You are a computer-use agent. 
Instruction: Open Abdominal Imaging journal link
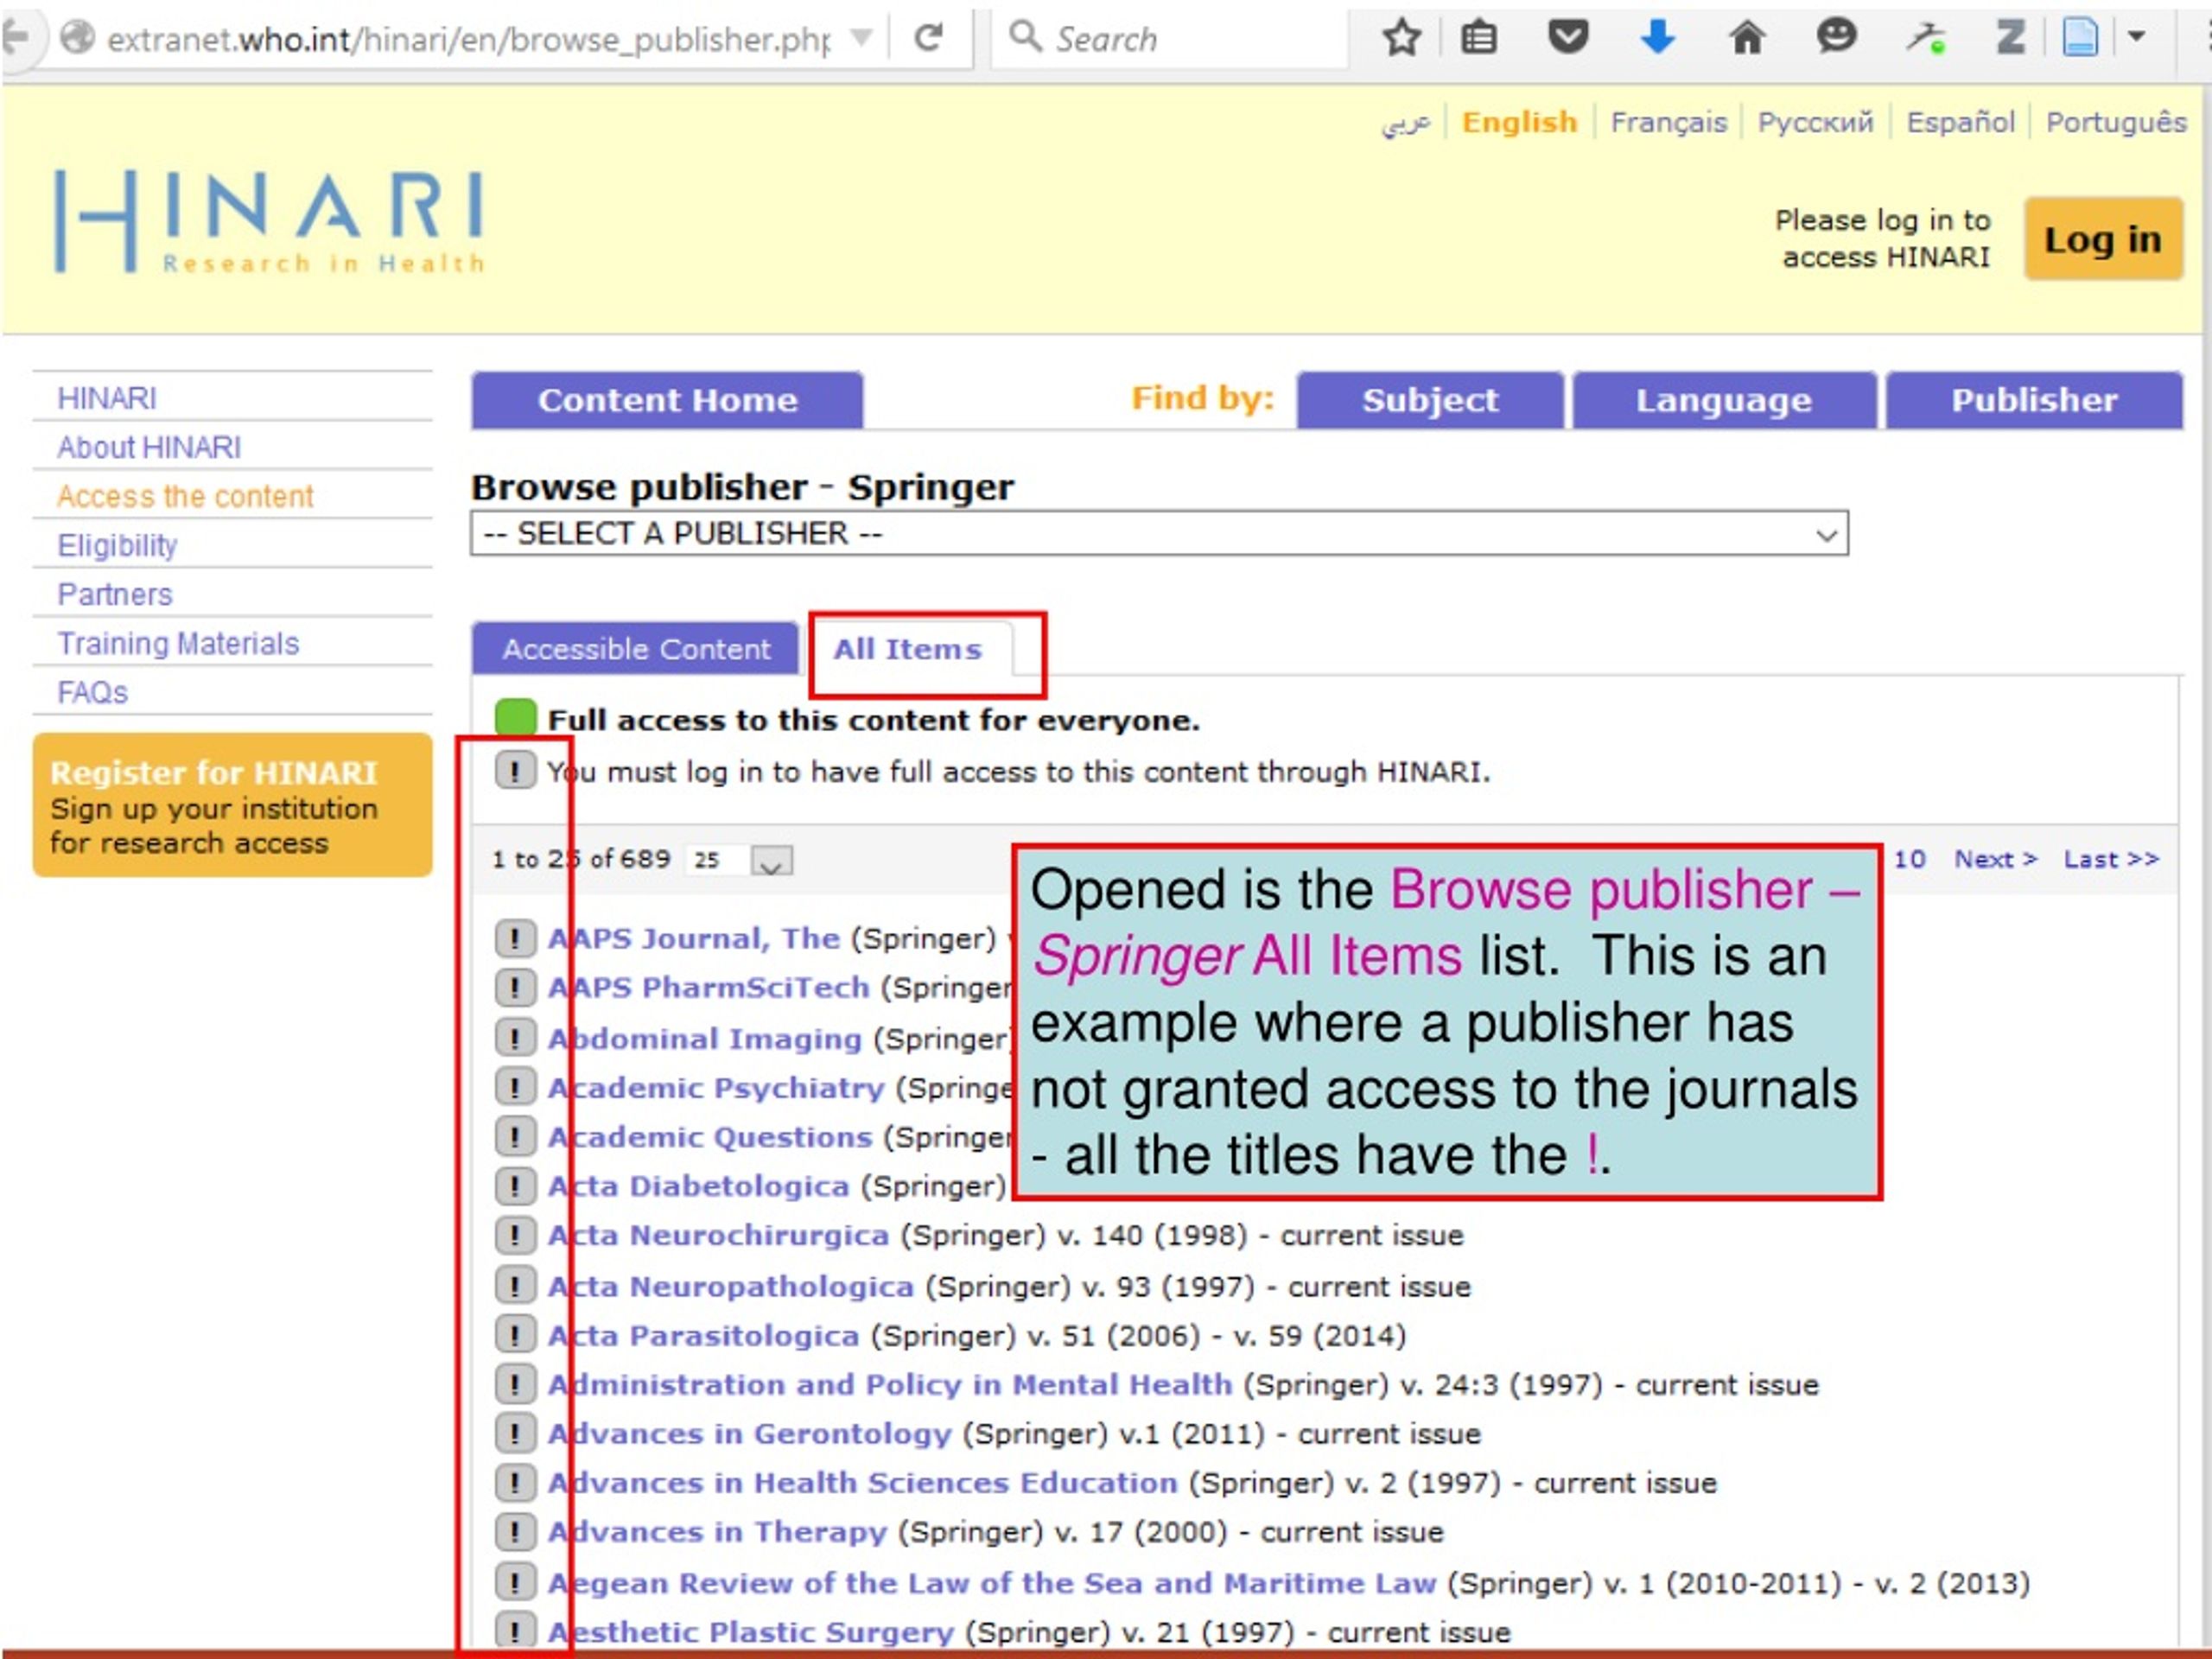705,1038
